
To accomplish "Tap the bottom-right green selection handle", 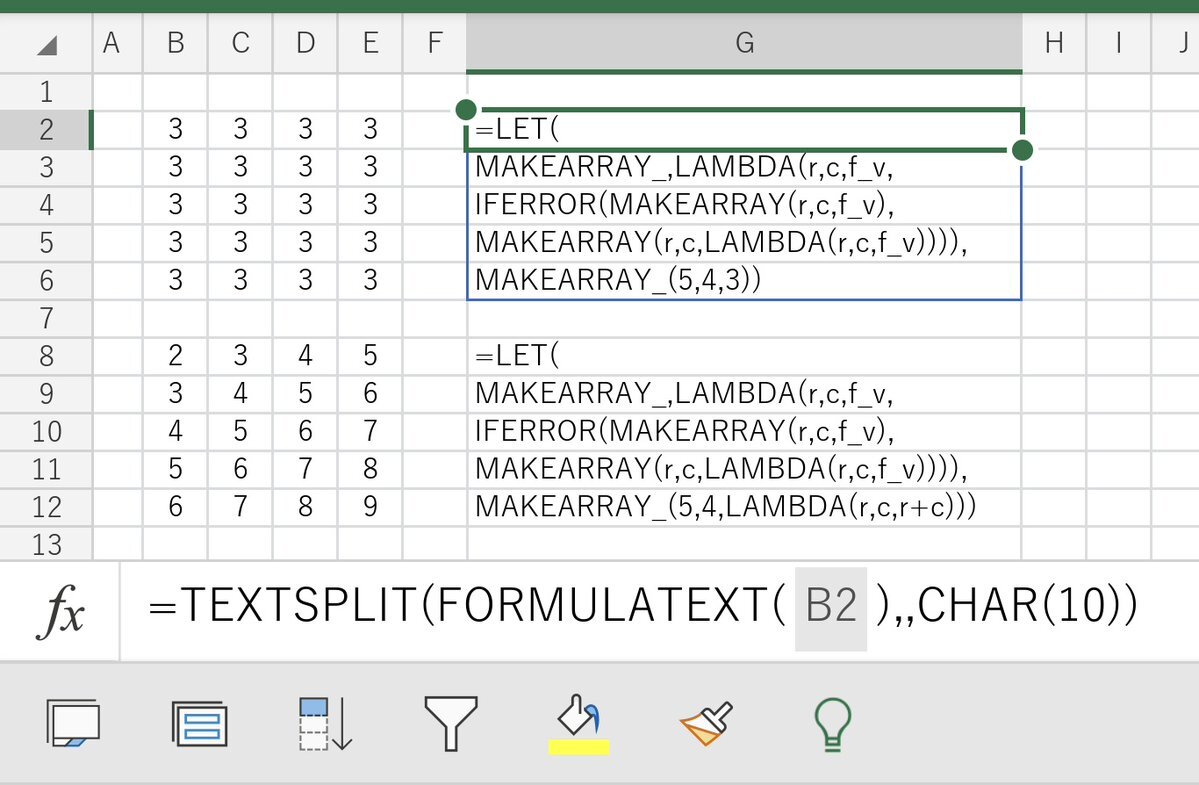I will click(x=1022, y=151).
